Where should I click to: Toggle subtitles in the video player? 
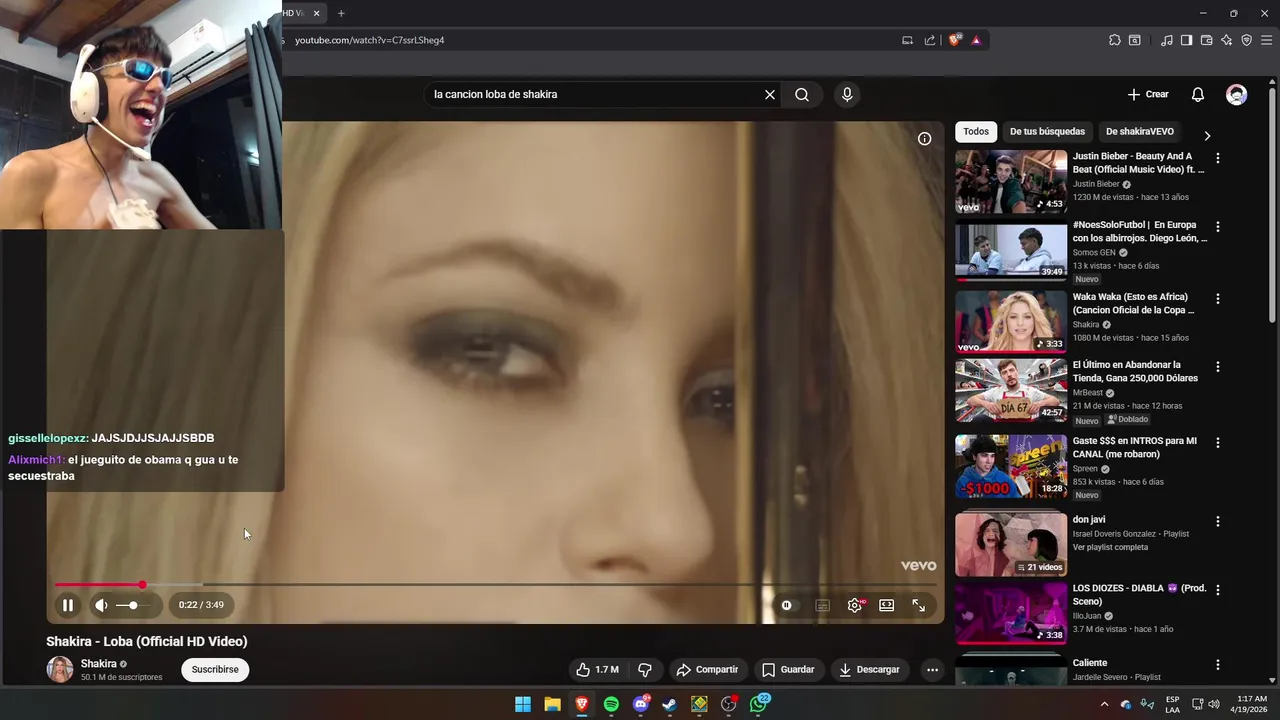pyautogui.click(x=822, y=605)
